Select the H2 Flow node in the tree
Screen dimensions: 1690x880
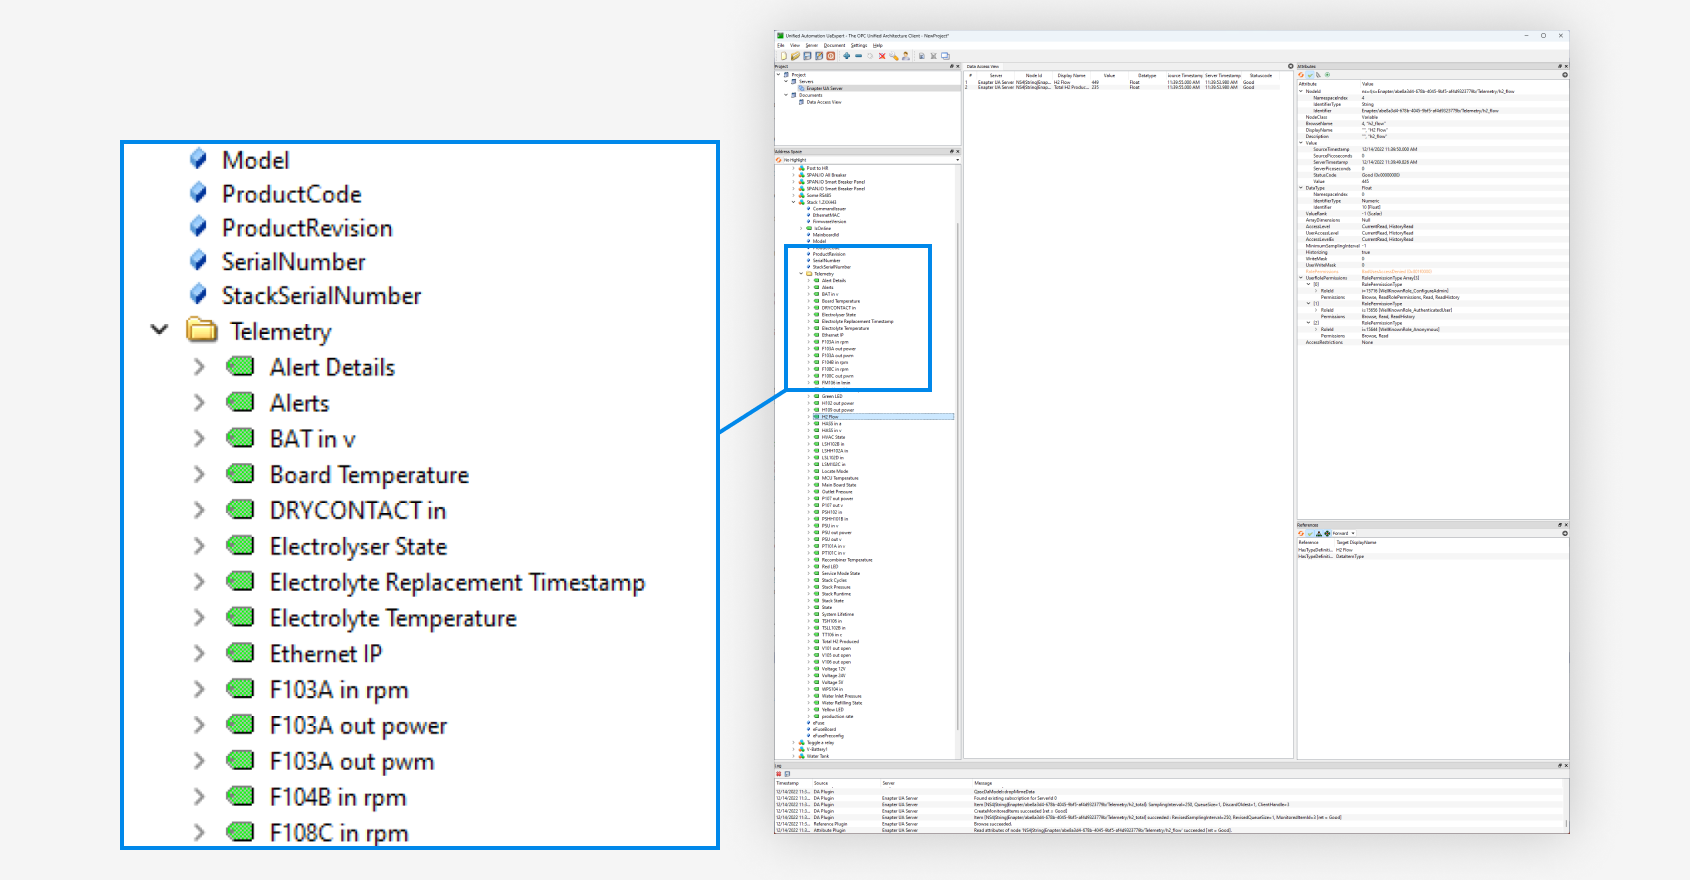[830, 417]
